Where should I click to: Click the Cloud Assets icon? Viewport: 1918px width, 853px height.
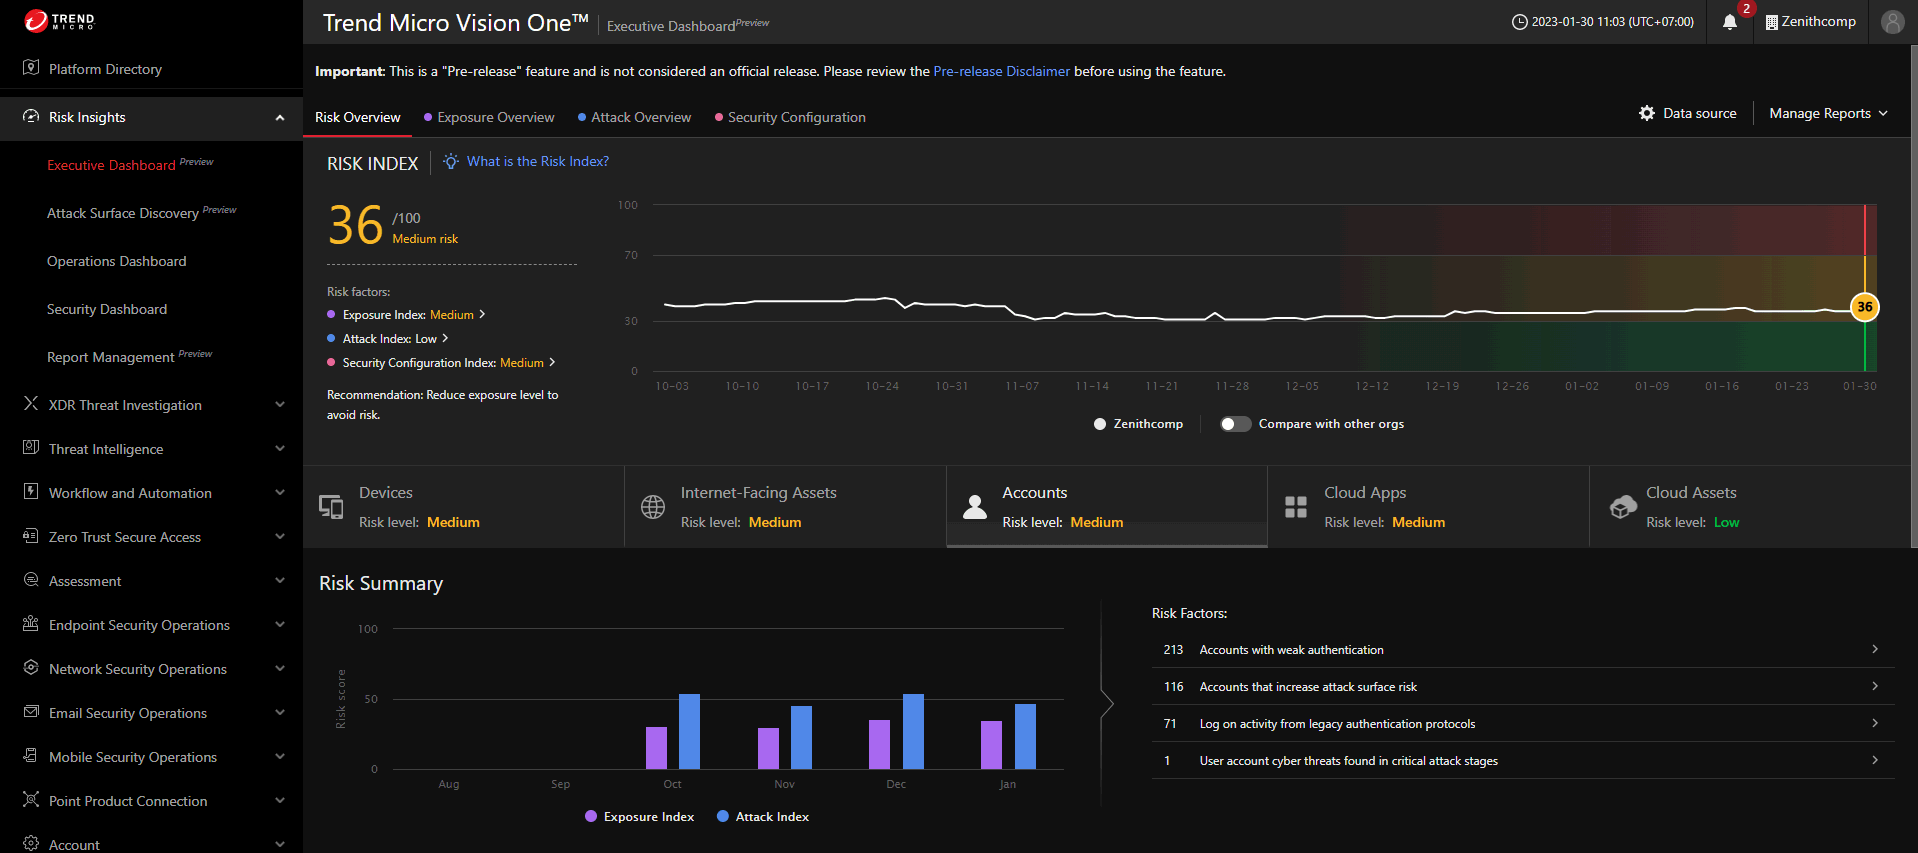[x=1623, y=507]
